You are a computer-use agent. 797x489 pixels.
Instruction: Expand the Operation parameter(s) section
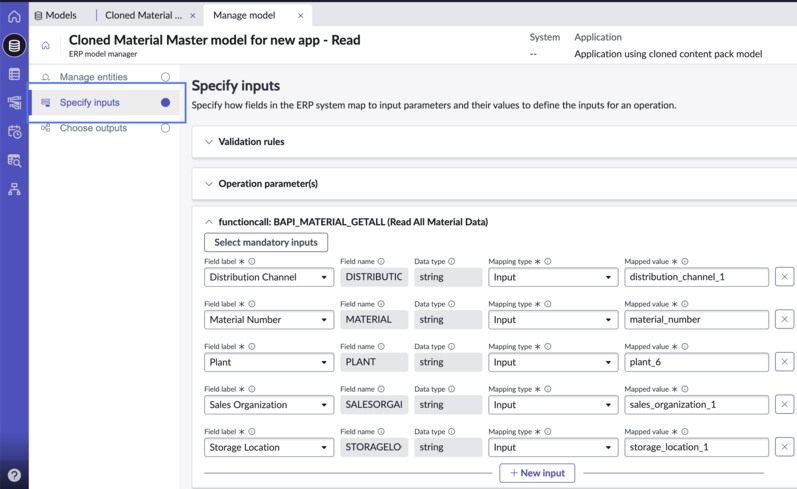tap(208, 184)
